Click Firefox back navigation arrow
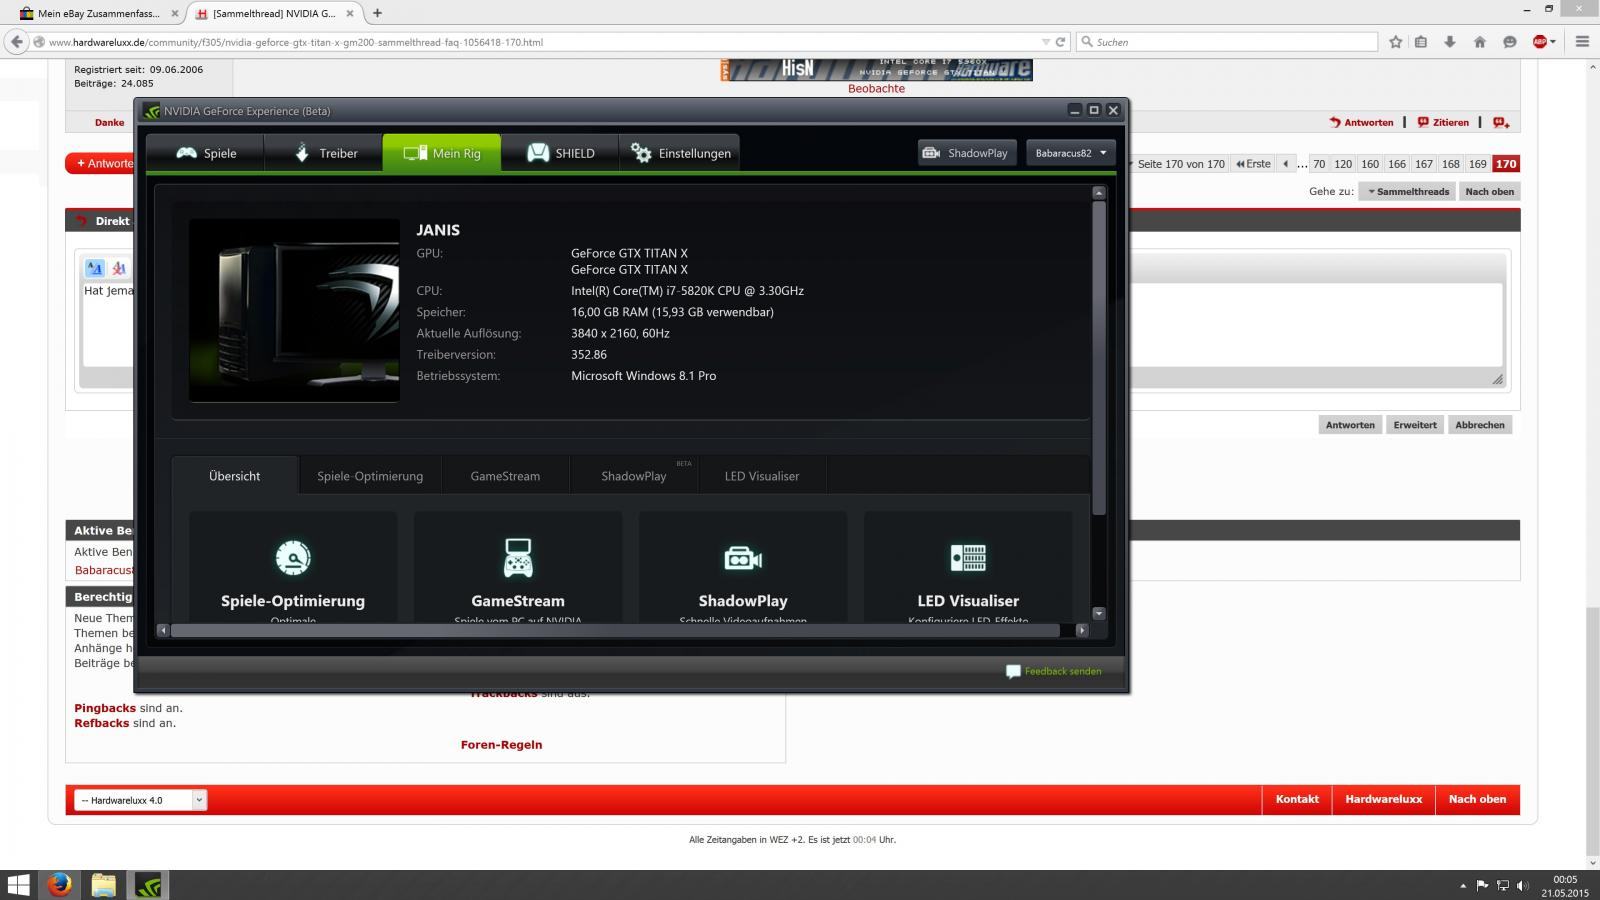1600x900 pixels. pos(17,42)
